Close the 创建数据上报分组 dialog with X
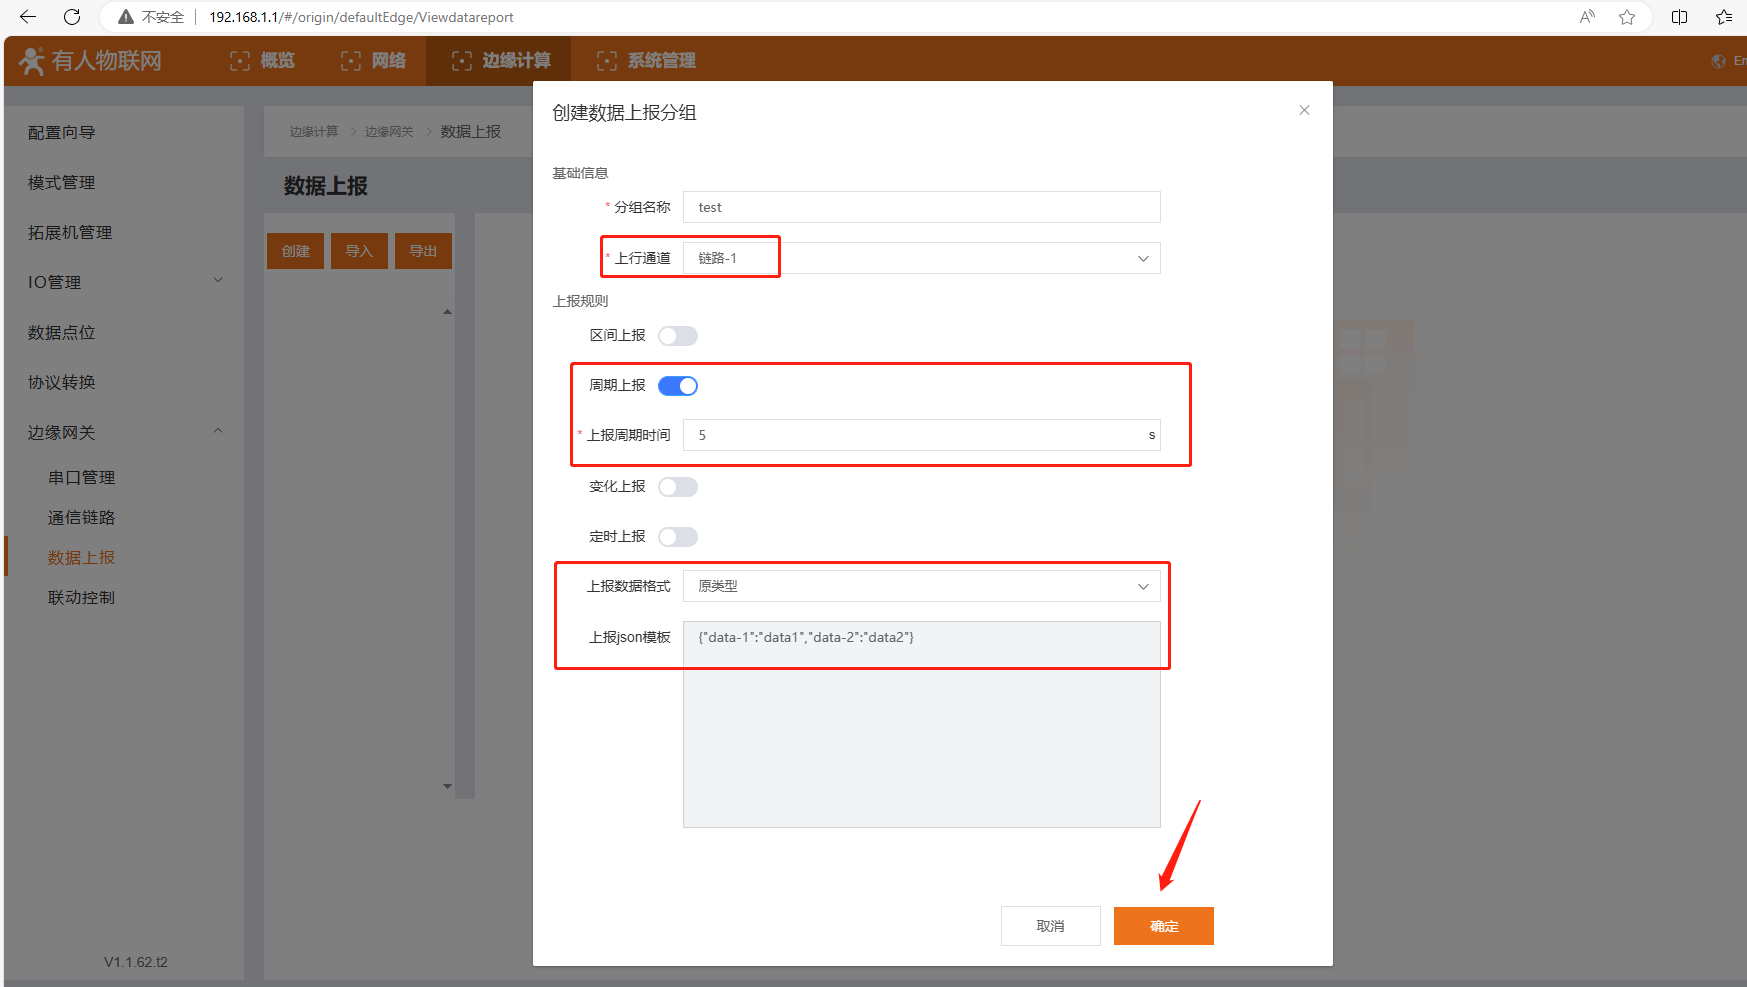 [1304, 110]
